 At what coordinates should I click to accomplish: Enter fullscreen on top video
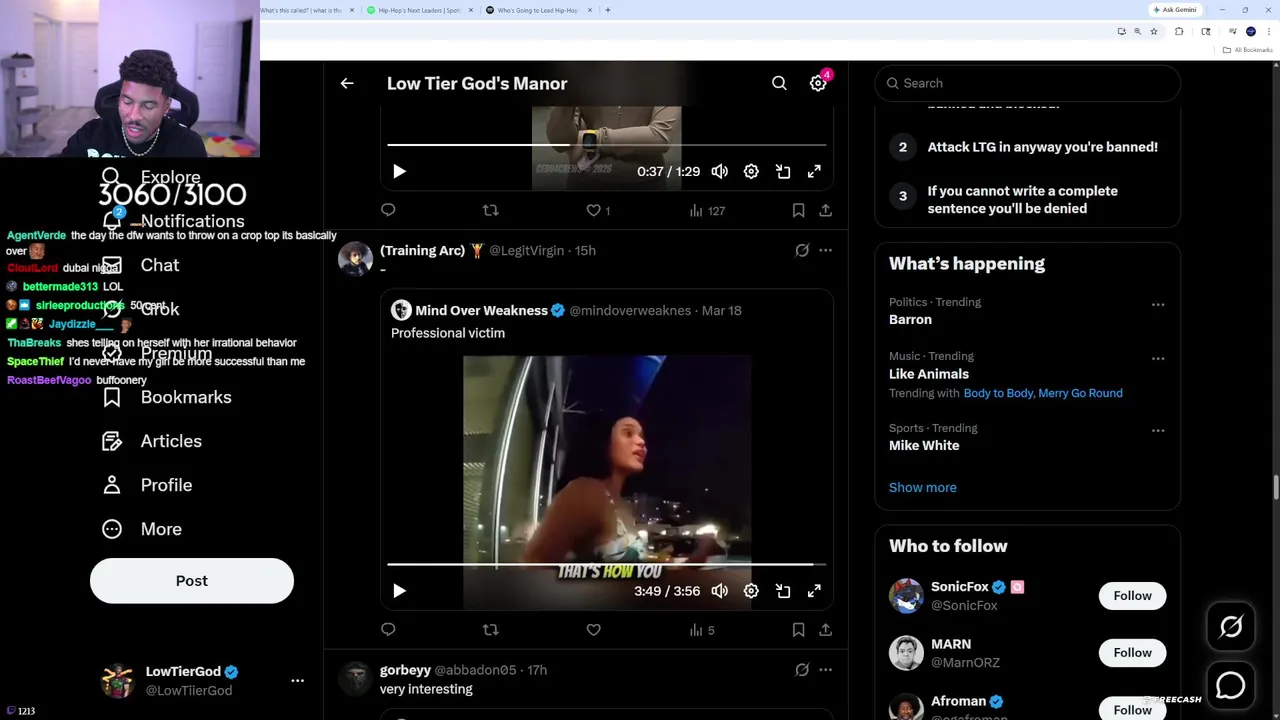click(x=814, y=171)
